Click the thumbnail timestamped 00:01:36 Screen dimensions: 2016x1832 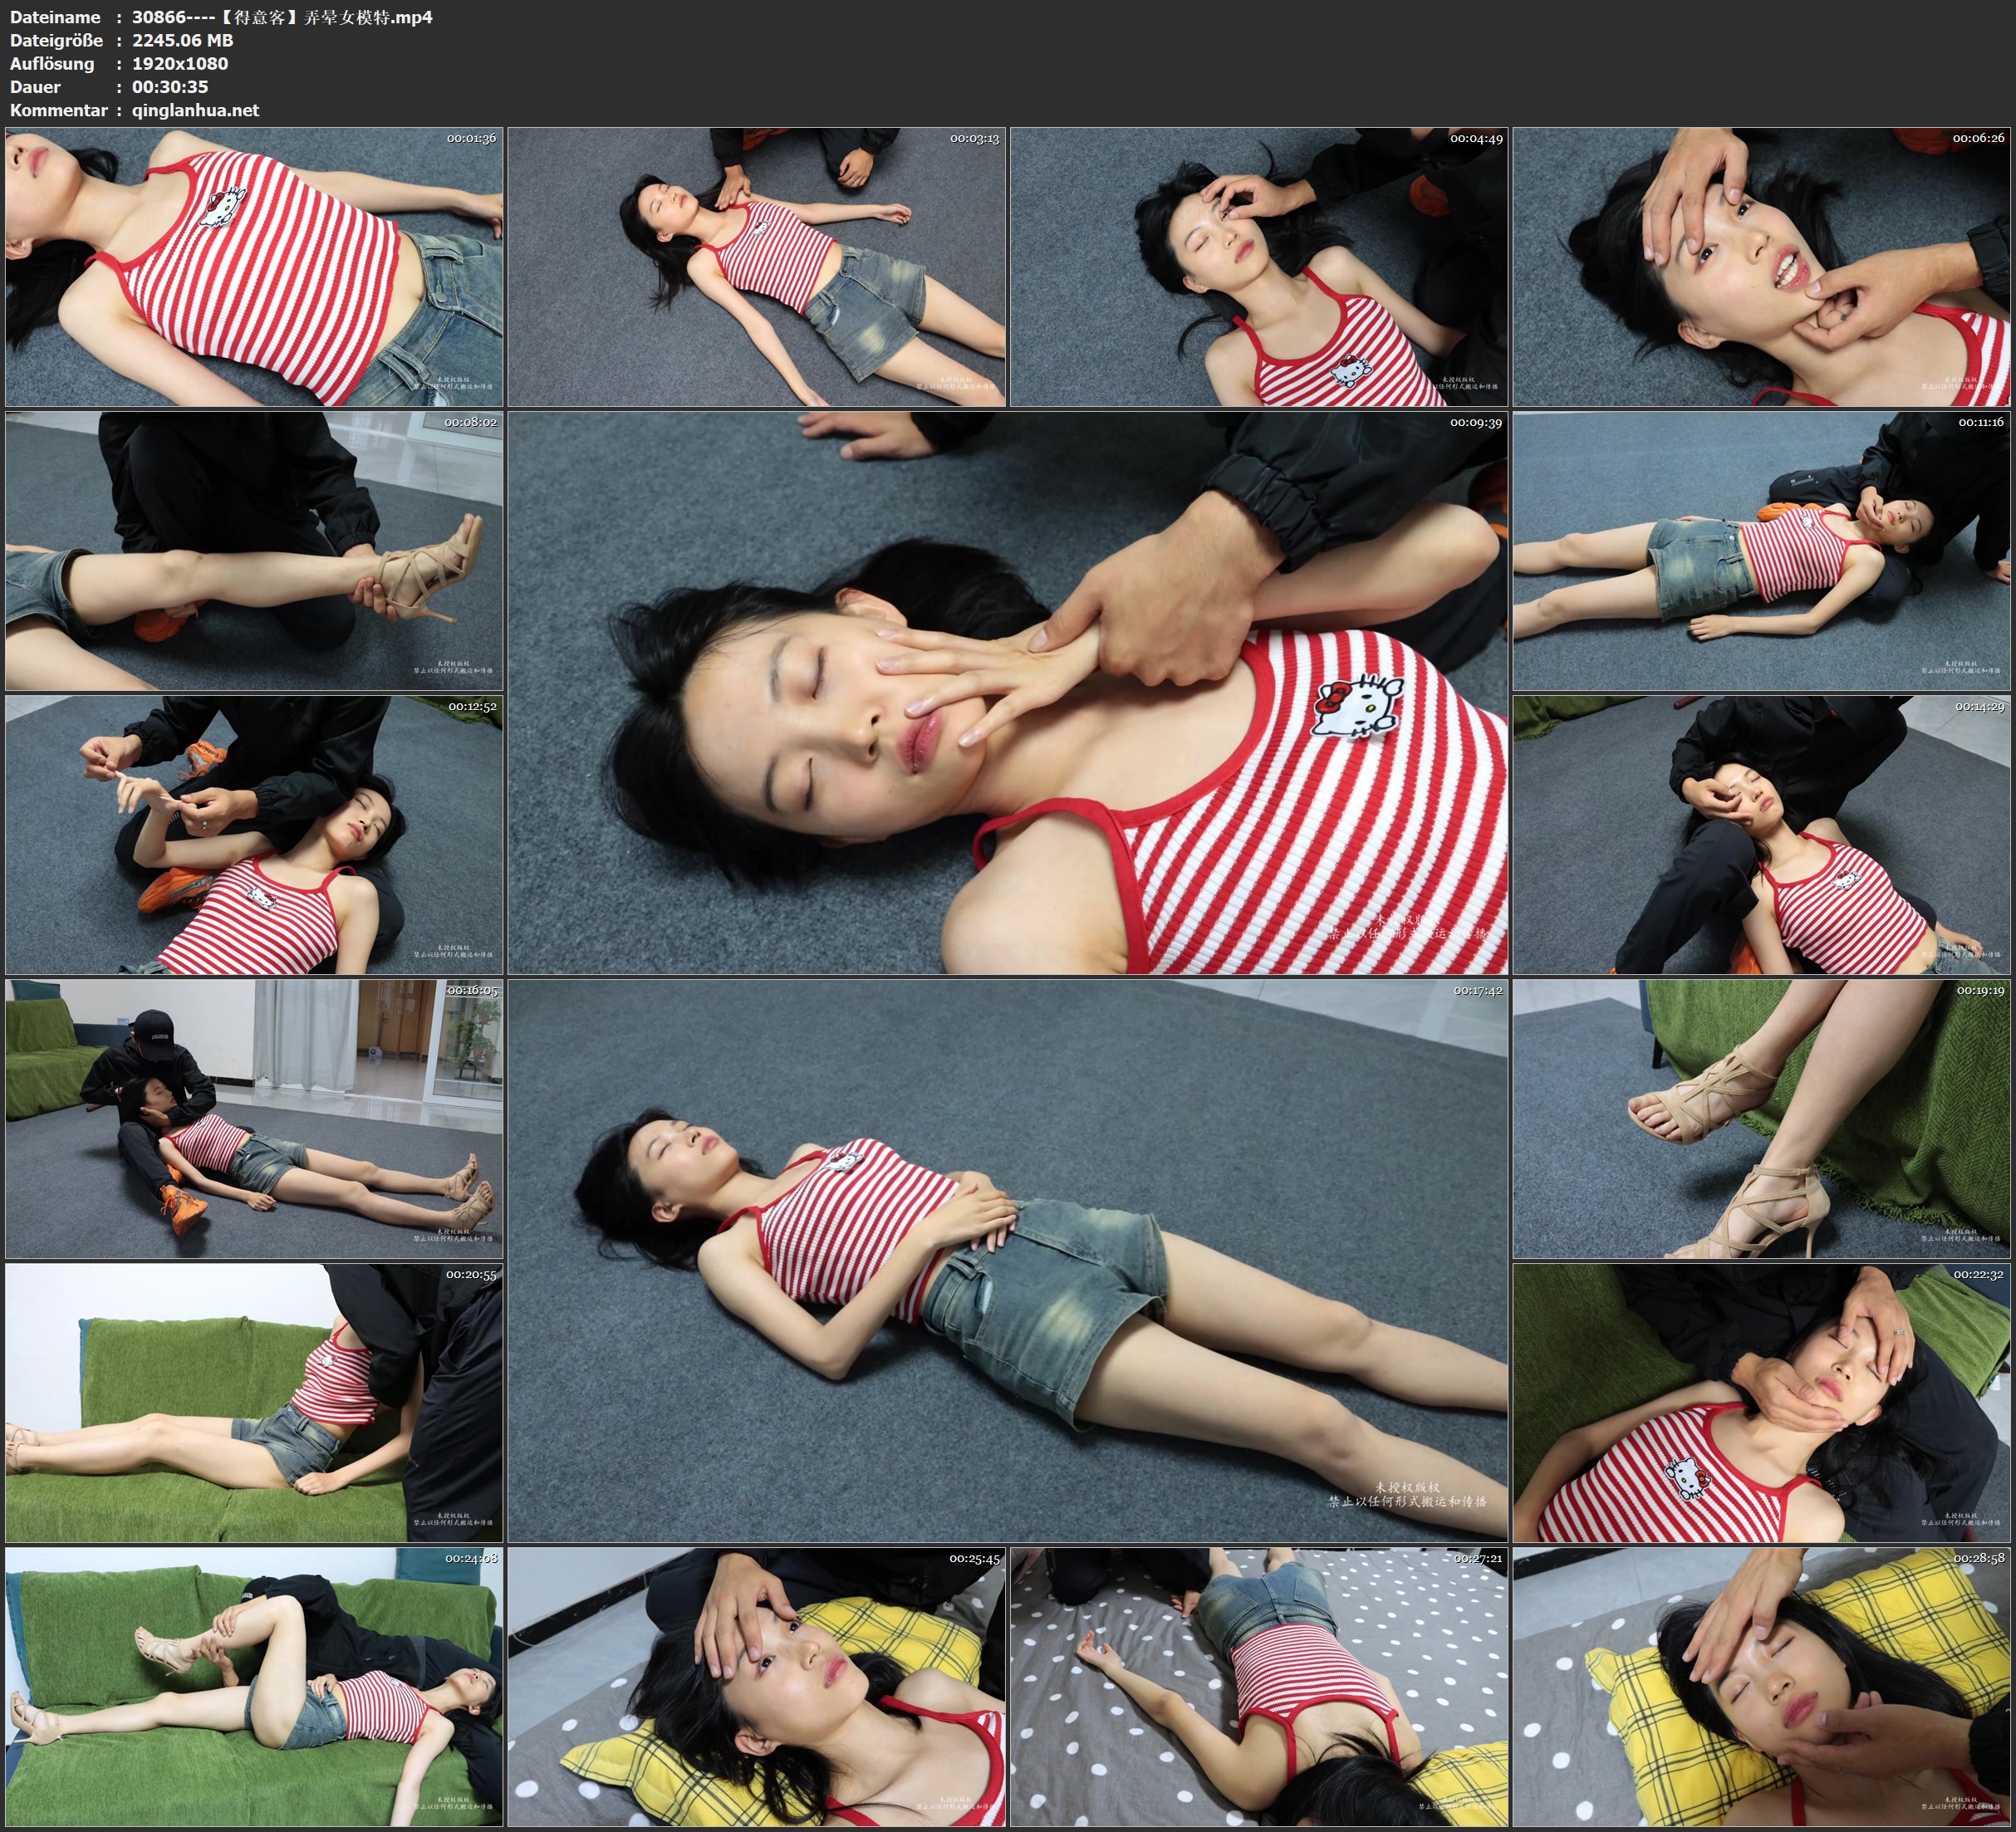click(x=254, y=267)
